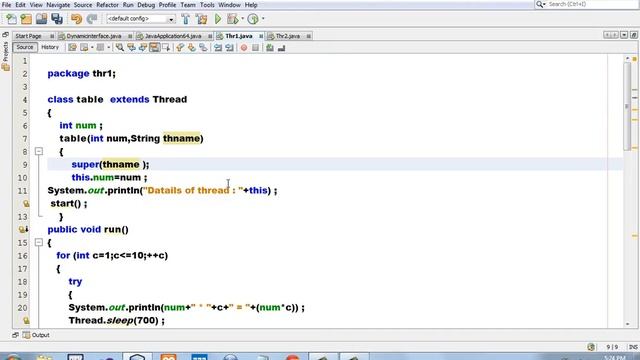This screenshot has height=360, width=640.
Task: Toggle the History view button
Action: [x=50, y=47]
